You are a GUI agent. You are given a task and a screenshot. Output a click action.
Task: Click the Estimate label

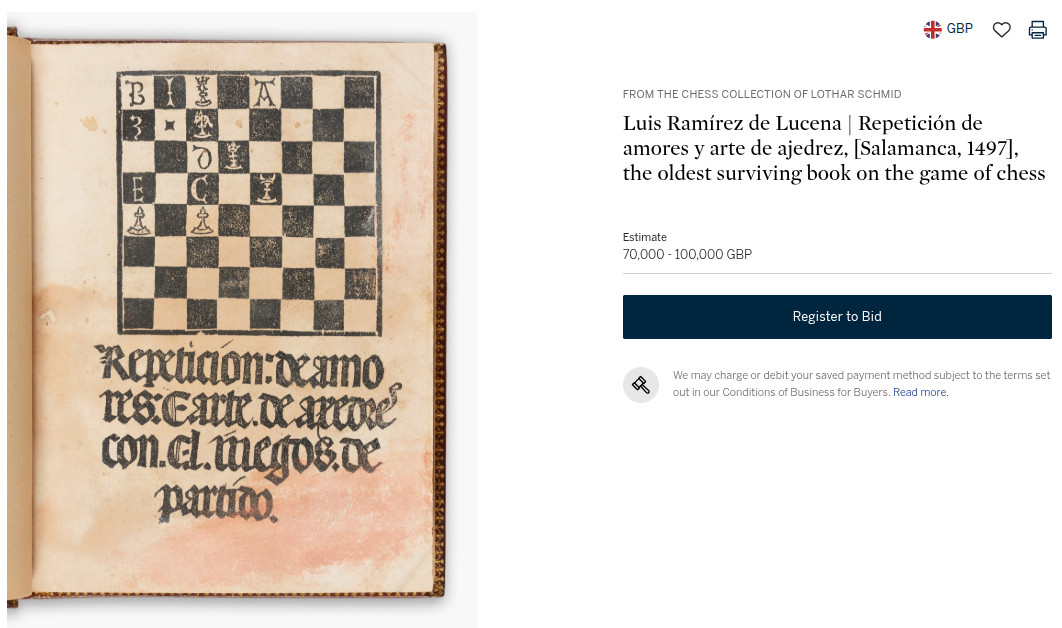click(645, 237)
